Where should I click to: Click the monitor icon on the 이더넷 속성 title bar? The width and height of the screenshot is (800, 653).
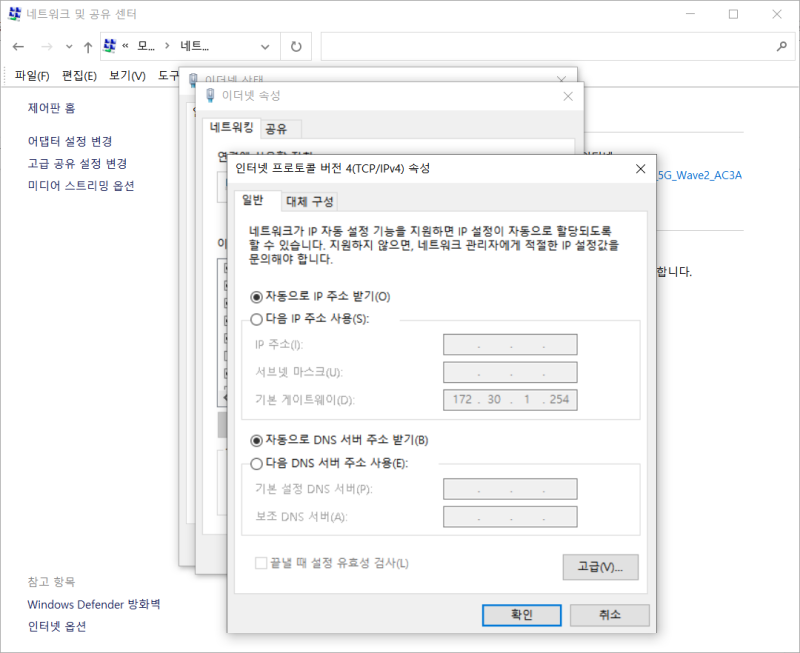point(211,95)
